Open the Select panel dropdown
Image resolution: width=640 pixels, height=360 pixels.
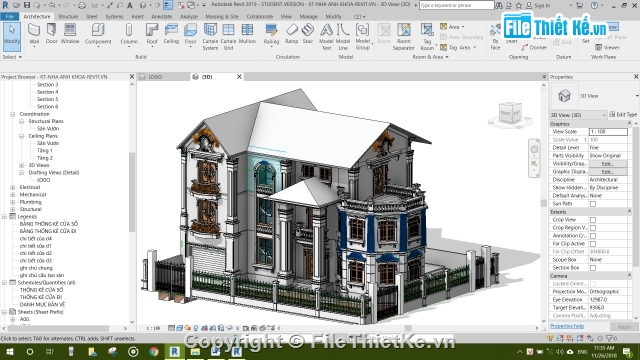point(12,57)
